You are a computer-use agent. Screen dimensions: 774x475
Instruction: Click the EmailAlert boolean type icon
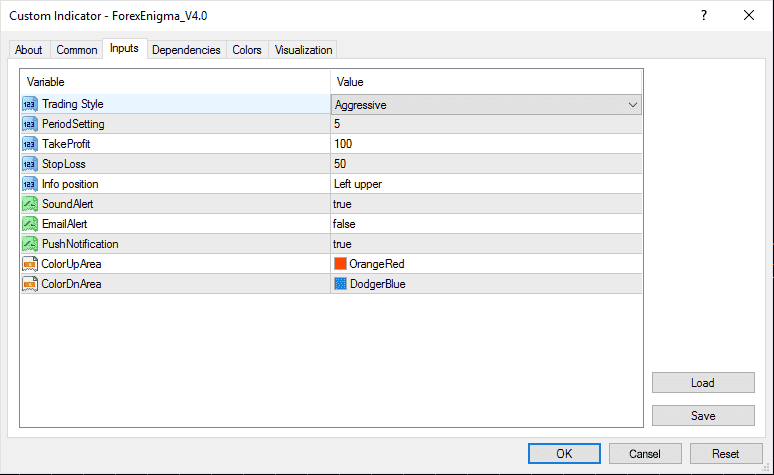click(x=30, y=224)
